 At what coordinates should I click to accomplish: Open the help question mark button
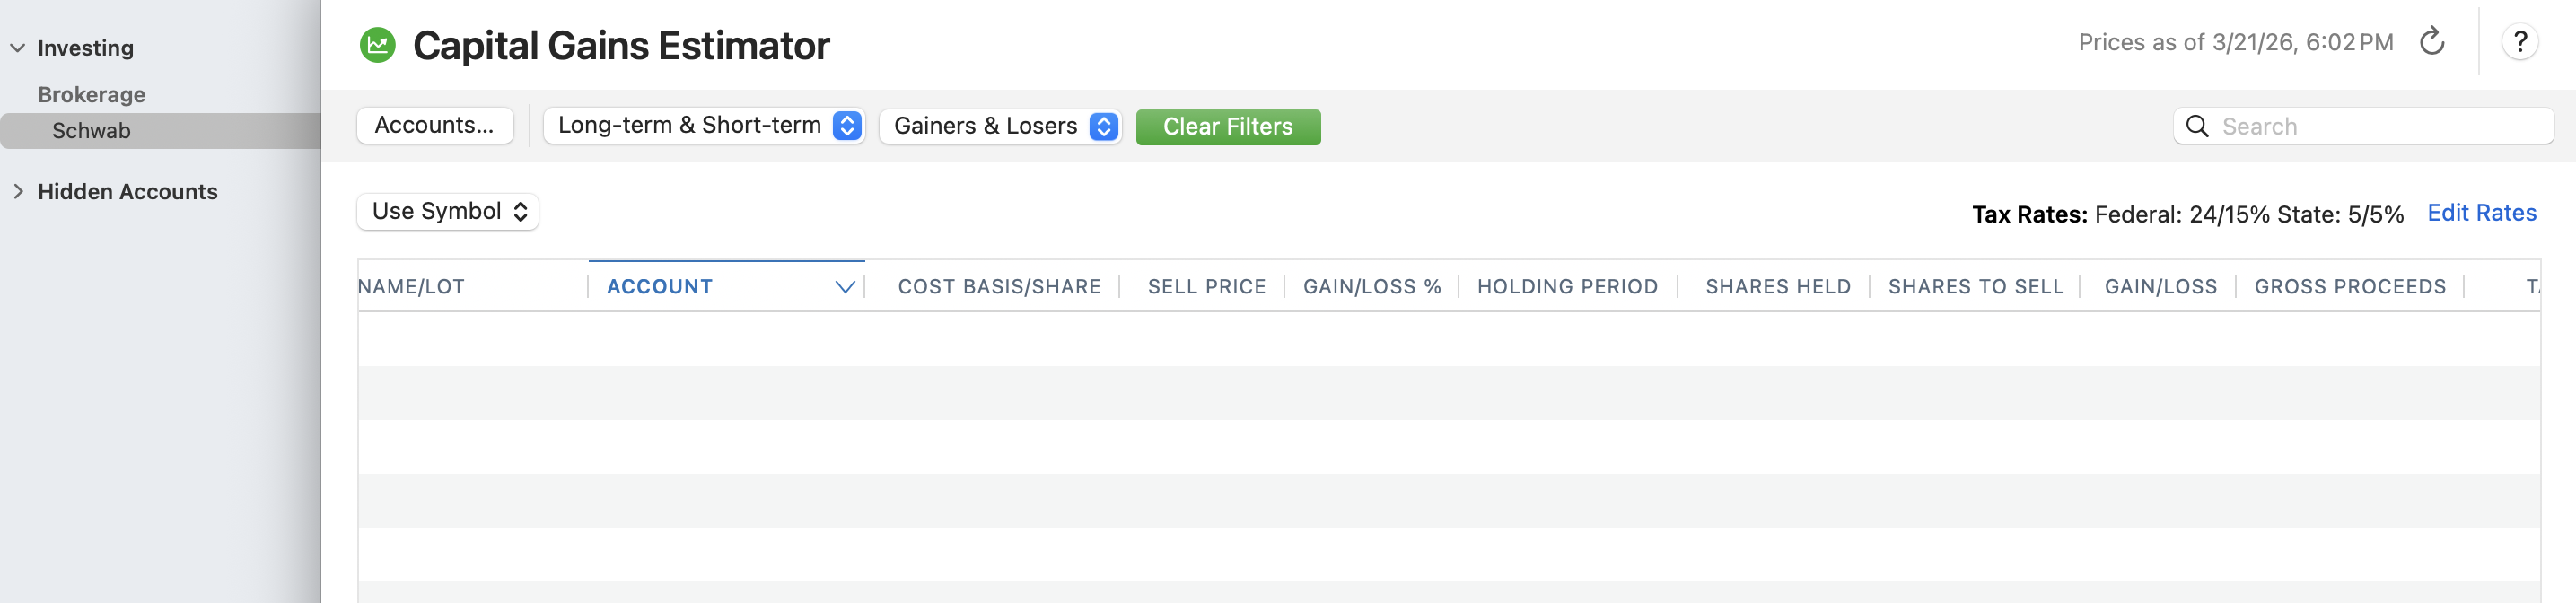pos(2519,42)
